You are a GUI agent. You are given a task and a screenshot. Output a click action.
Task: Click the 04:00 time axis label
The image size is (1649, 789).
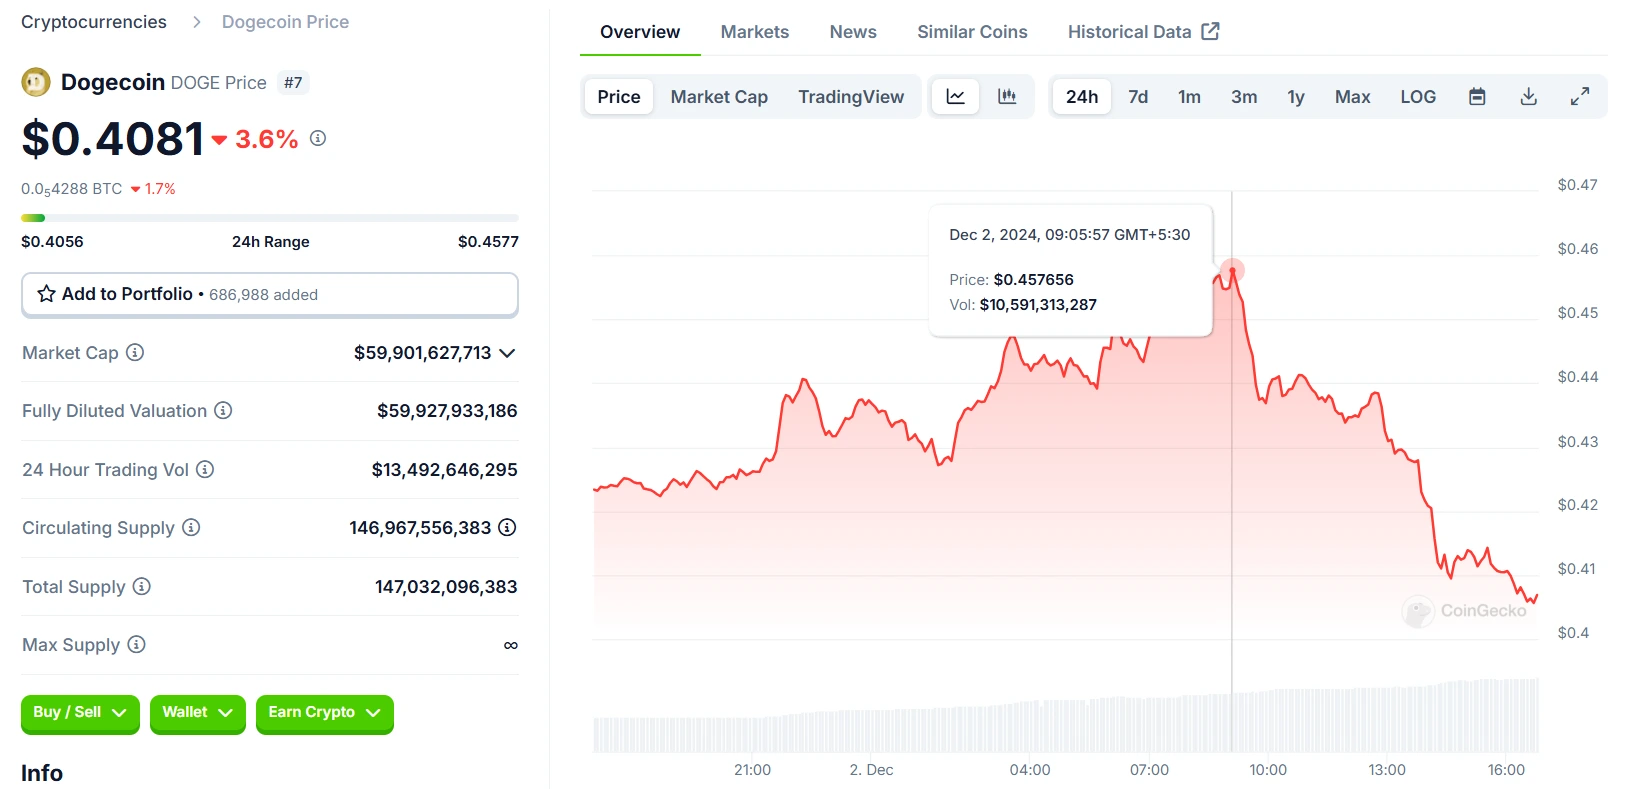1030,770
